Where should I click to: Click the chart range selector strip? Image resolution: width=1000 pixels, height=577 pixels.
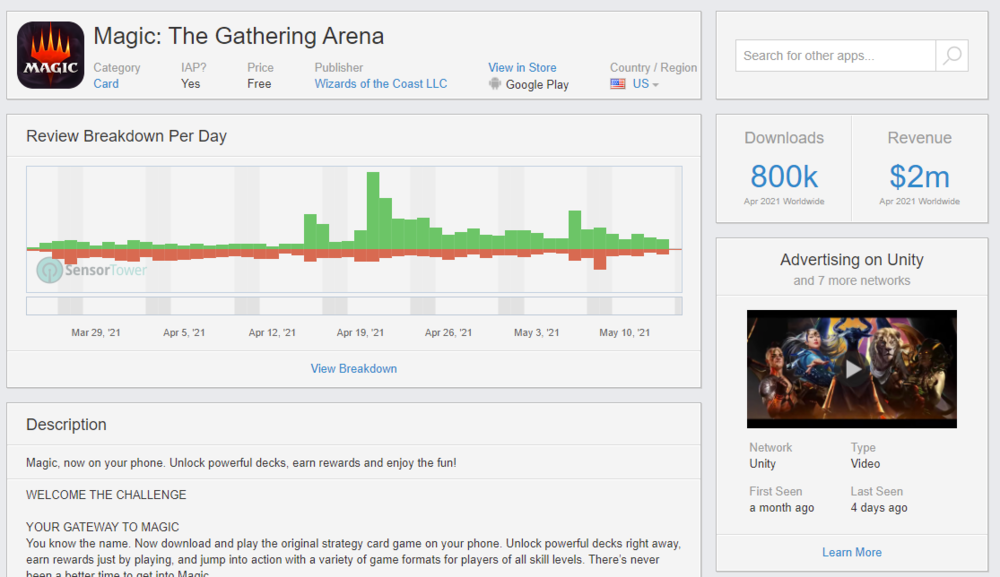coord(354,306)
